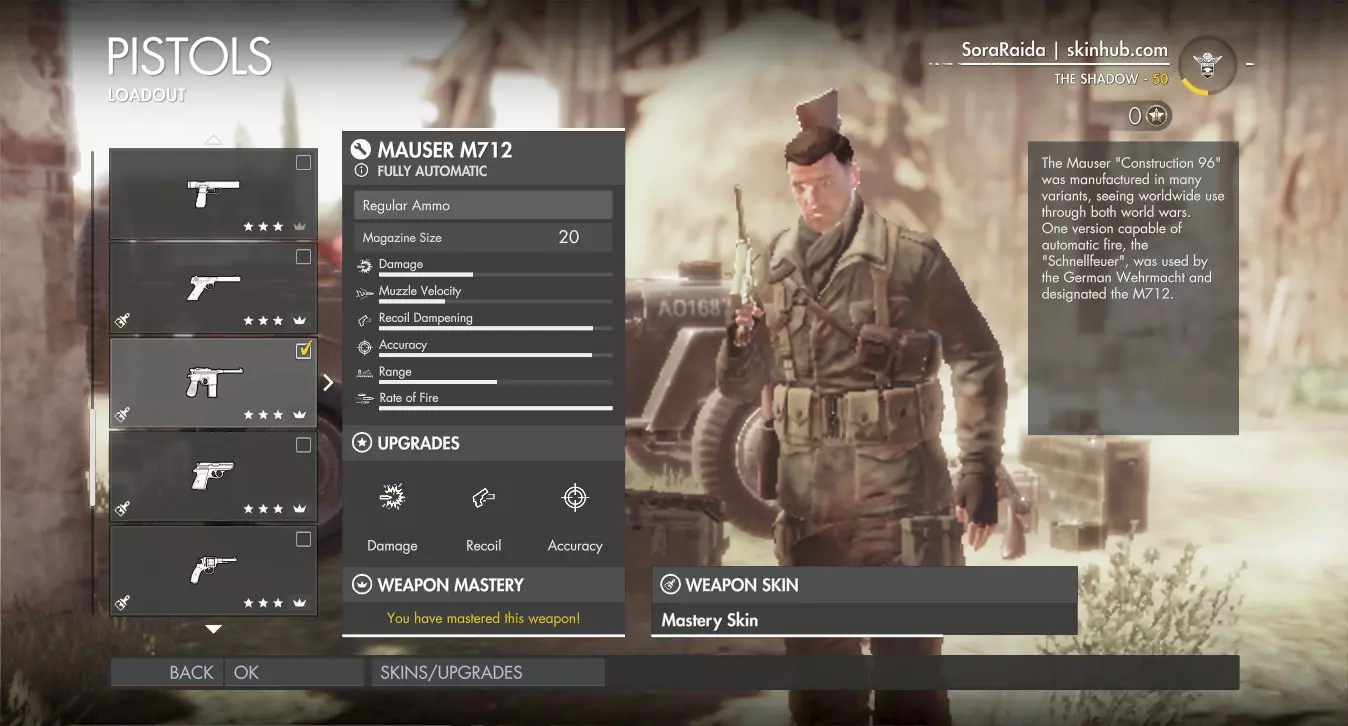Select the first pistol thumbnail in the list
This screenshot has height=726, width=1348.
tap(213, 194)
